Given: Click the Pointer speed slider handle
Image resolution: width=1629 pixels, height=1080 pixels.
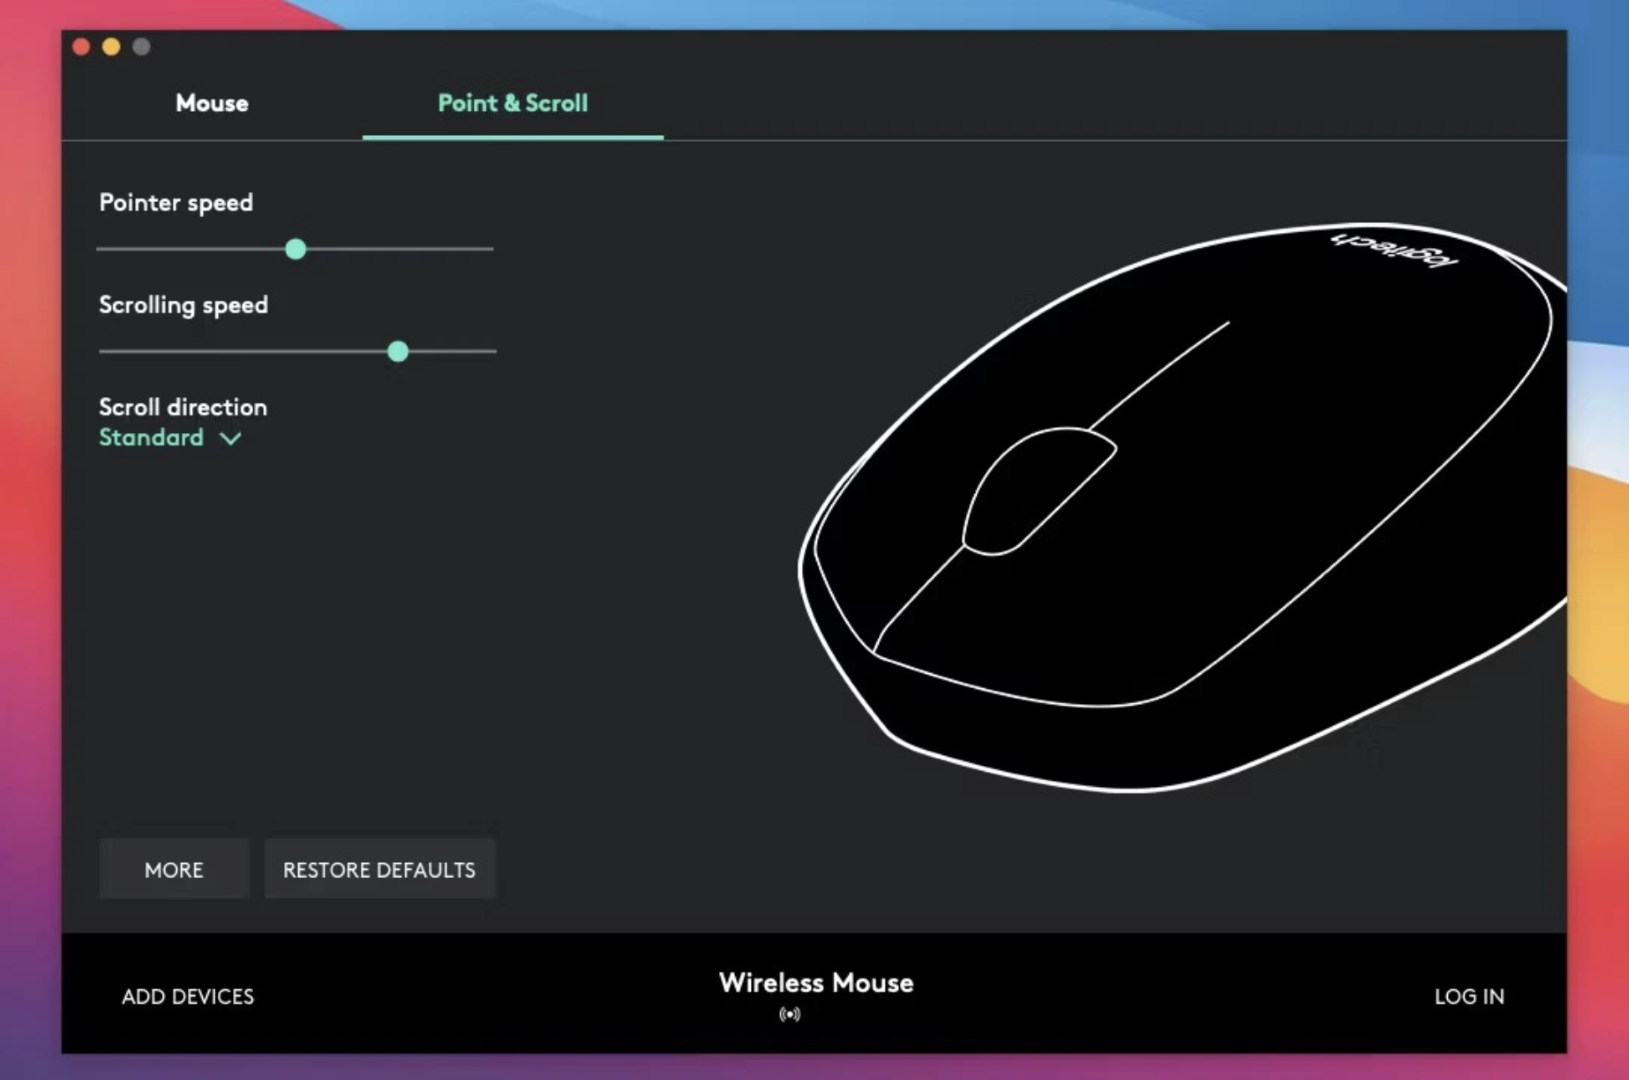Looking at the screenshot, I should coord(295,249).
